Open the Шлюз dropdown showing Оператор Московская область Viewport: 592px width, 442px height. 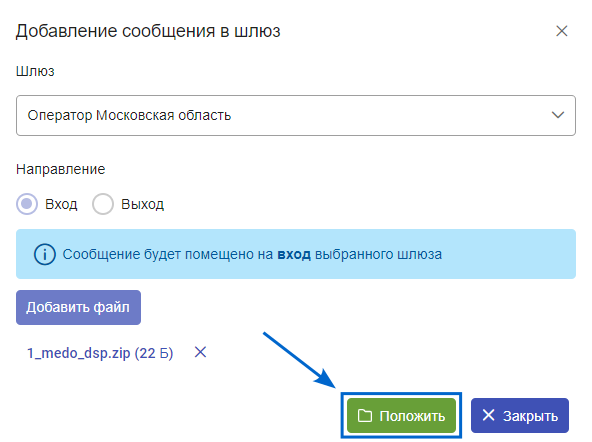[x=296, y=116]
